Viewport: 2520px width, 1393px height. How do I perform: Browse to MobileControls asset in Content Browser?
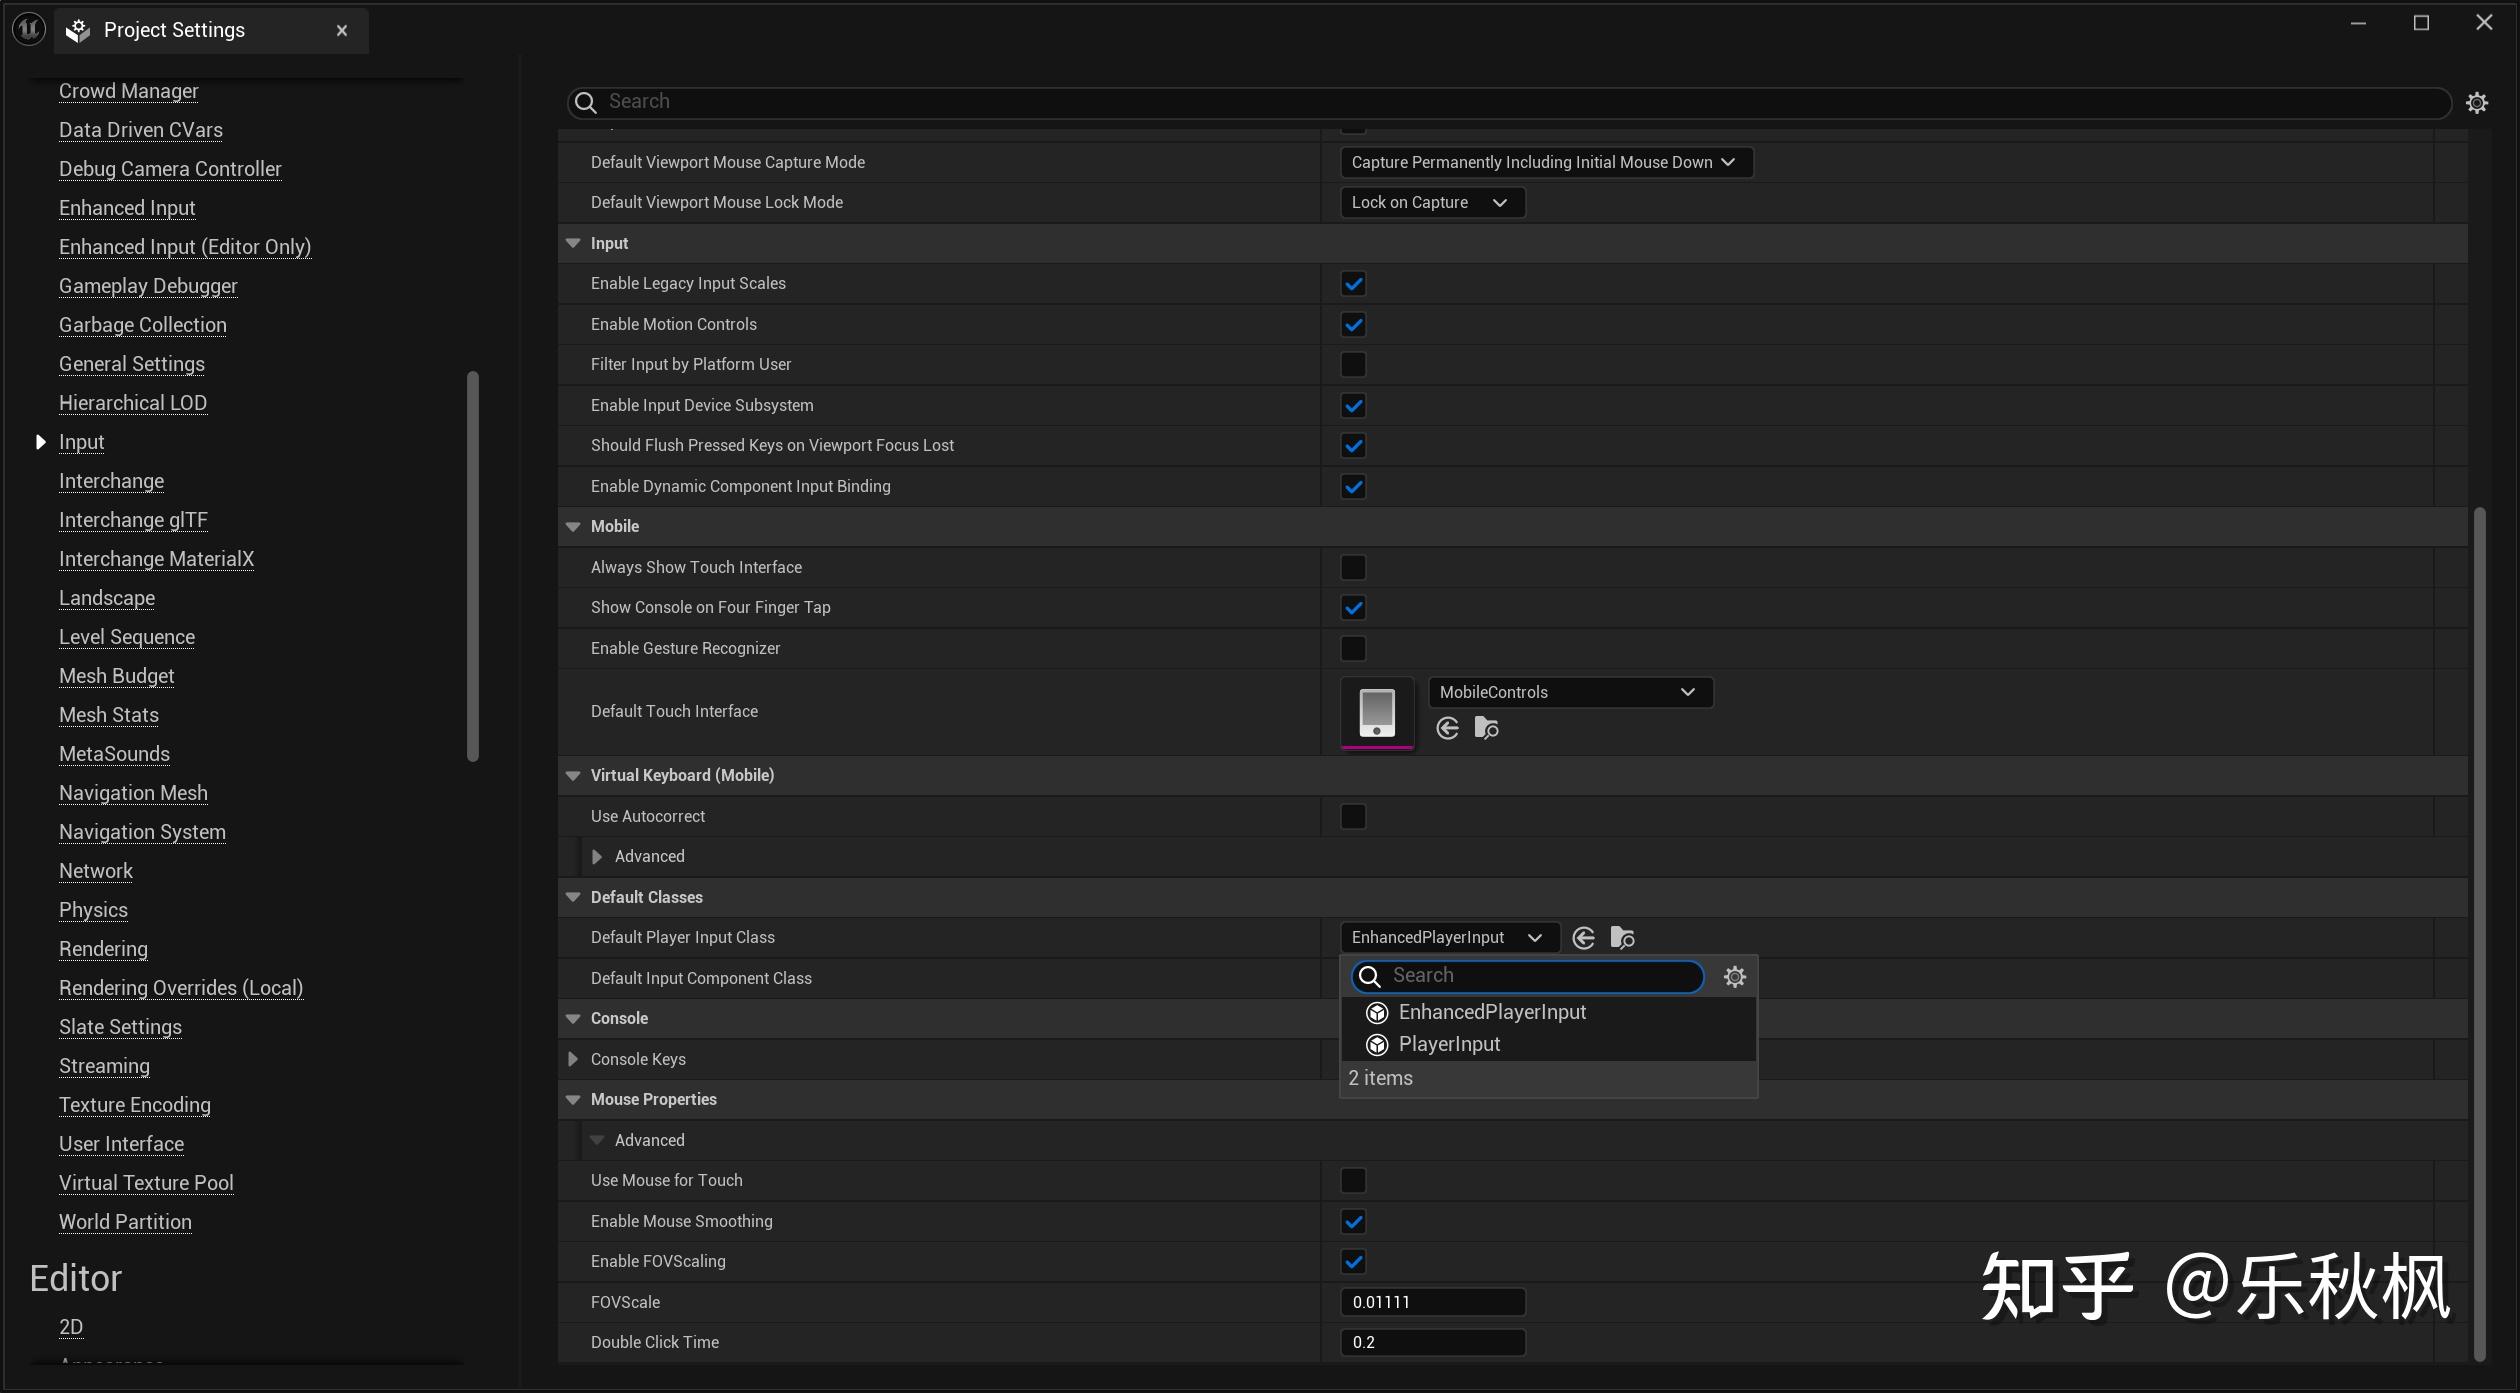pyautogui.click(x=1486, y=729)
